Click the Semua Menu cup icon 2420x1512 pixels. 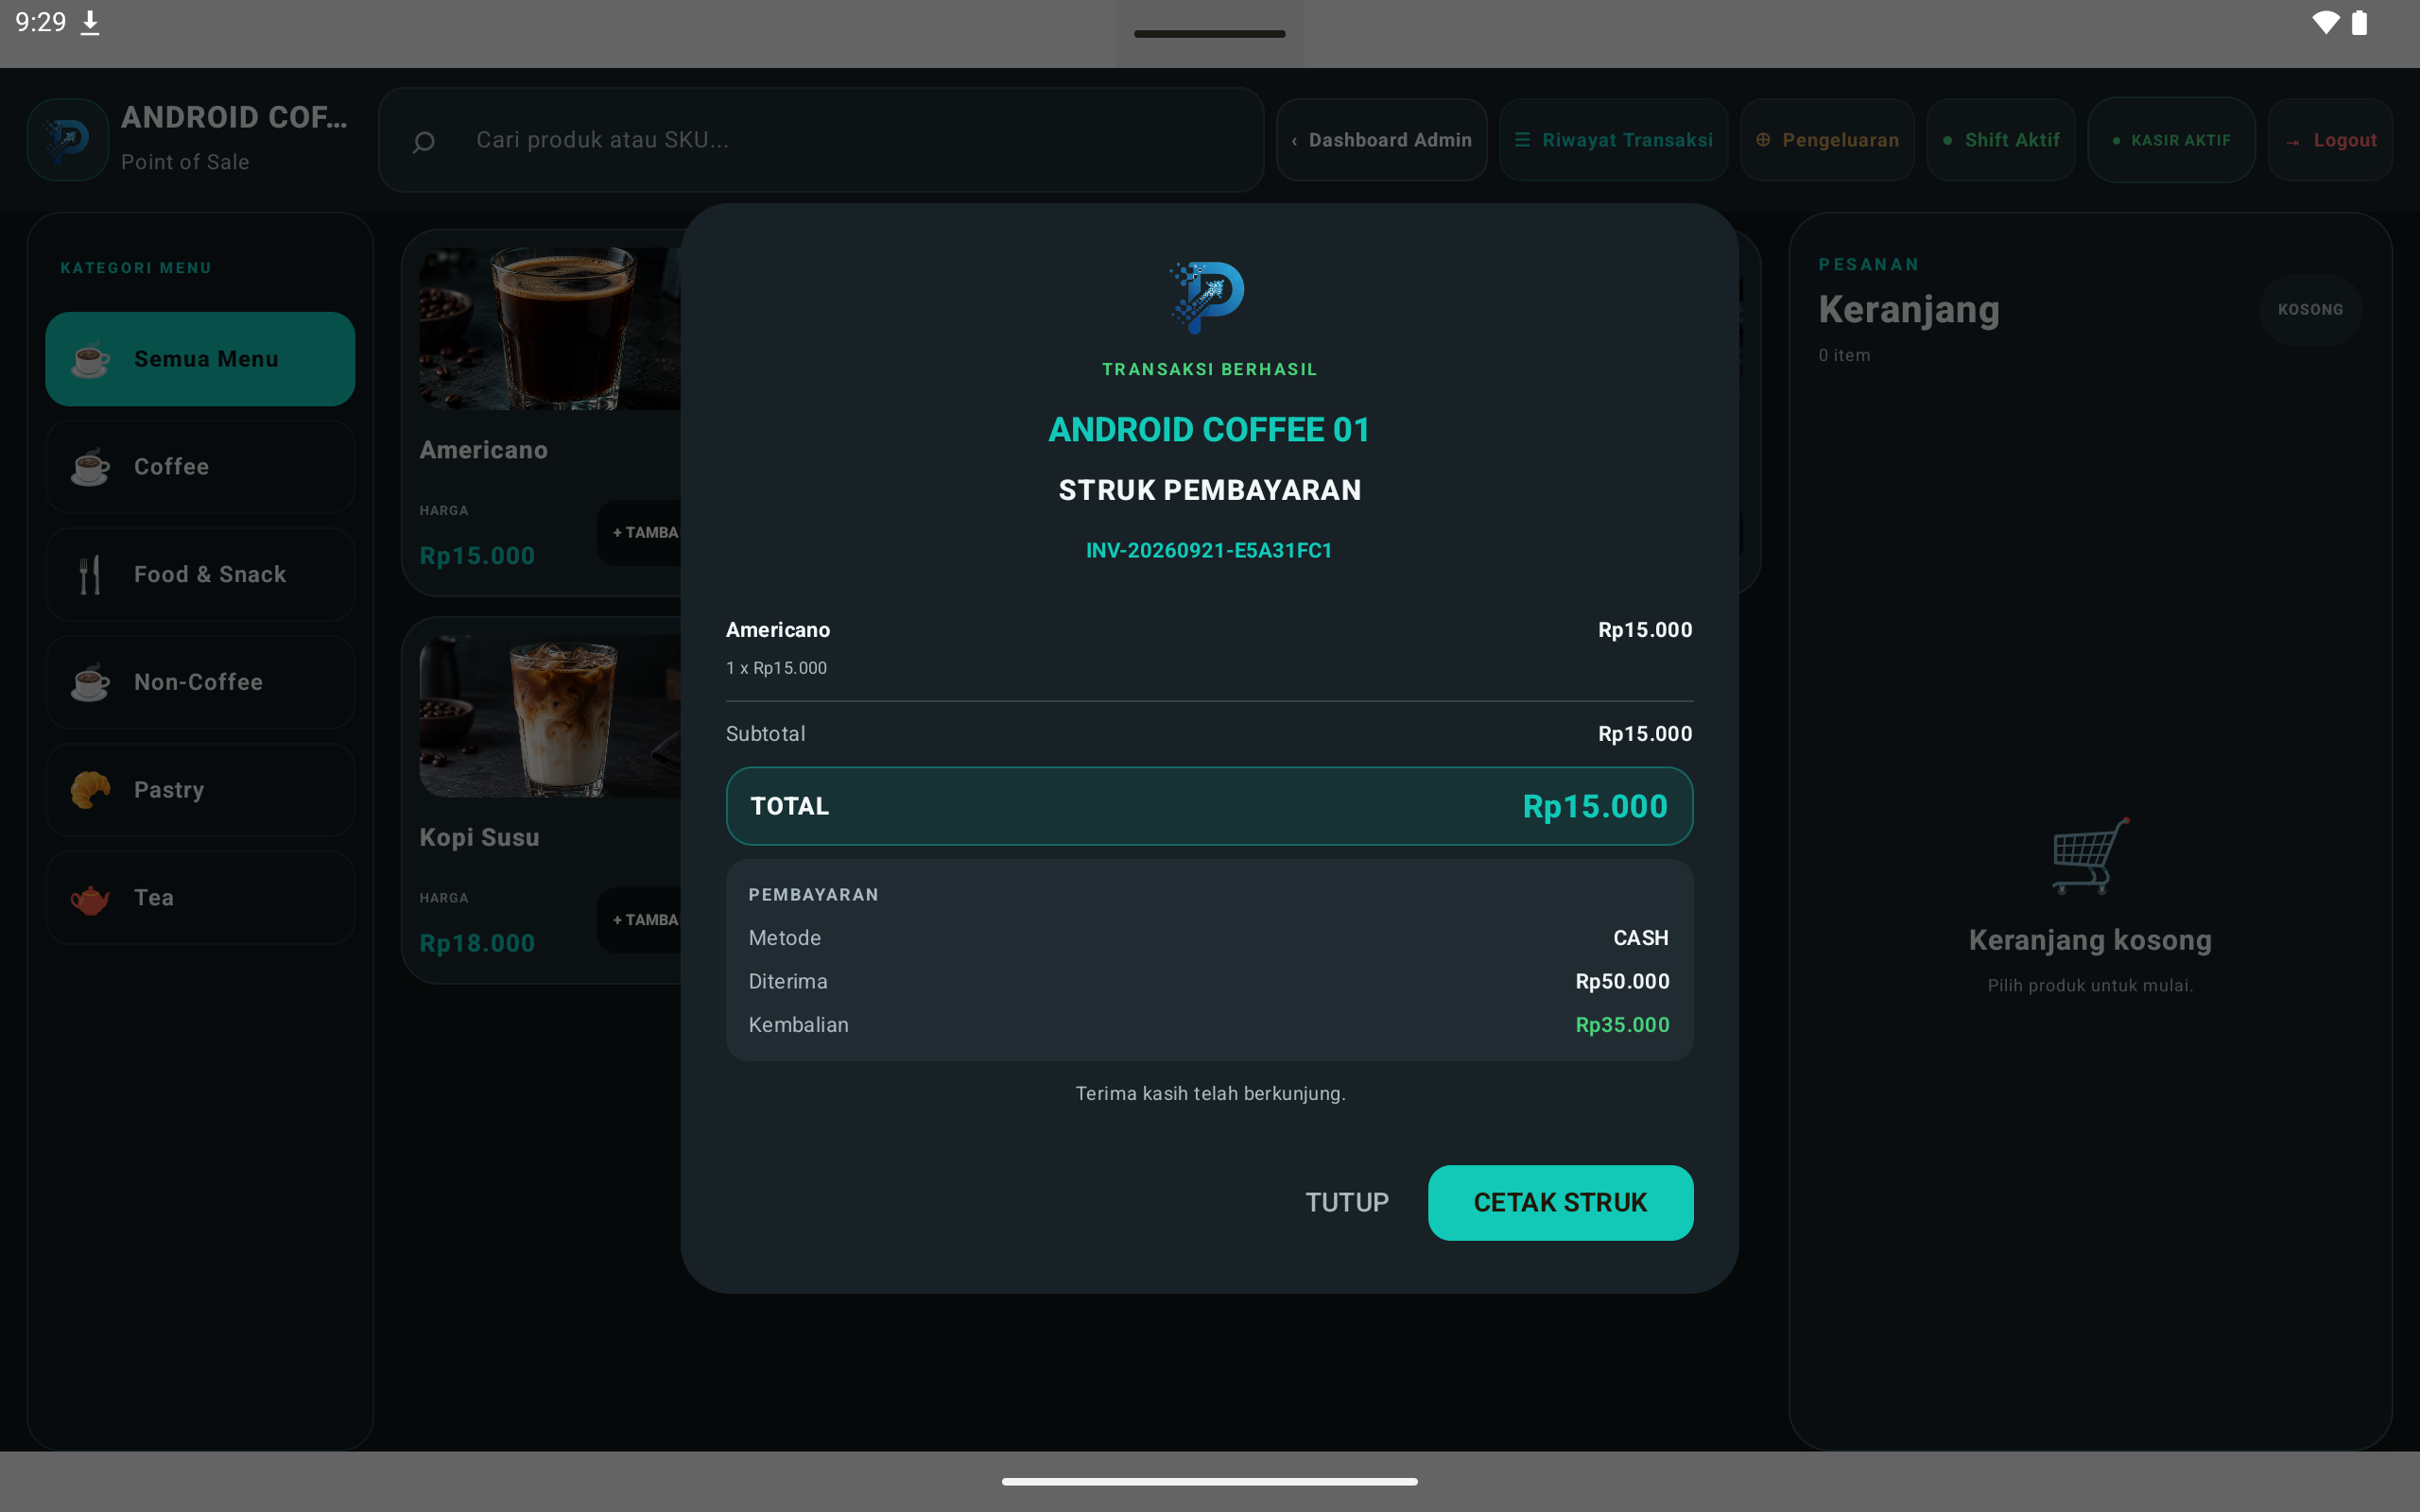(90, 359)
